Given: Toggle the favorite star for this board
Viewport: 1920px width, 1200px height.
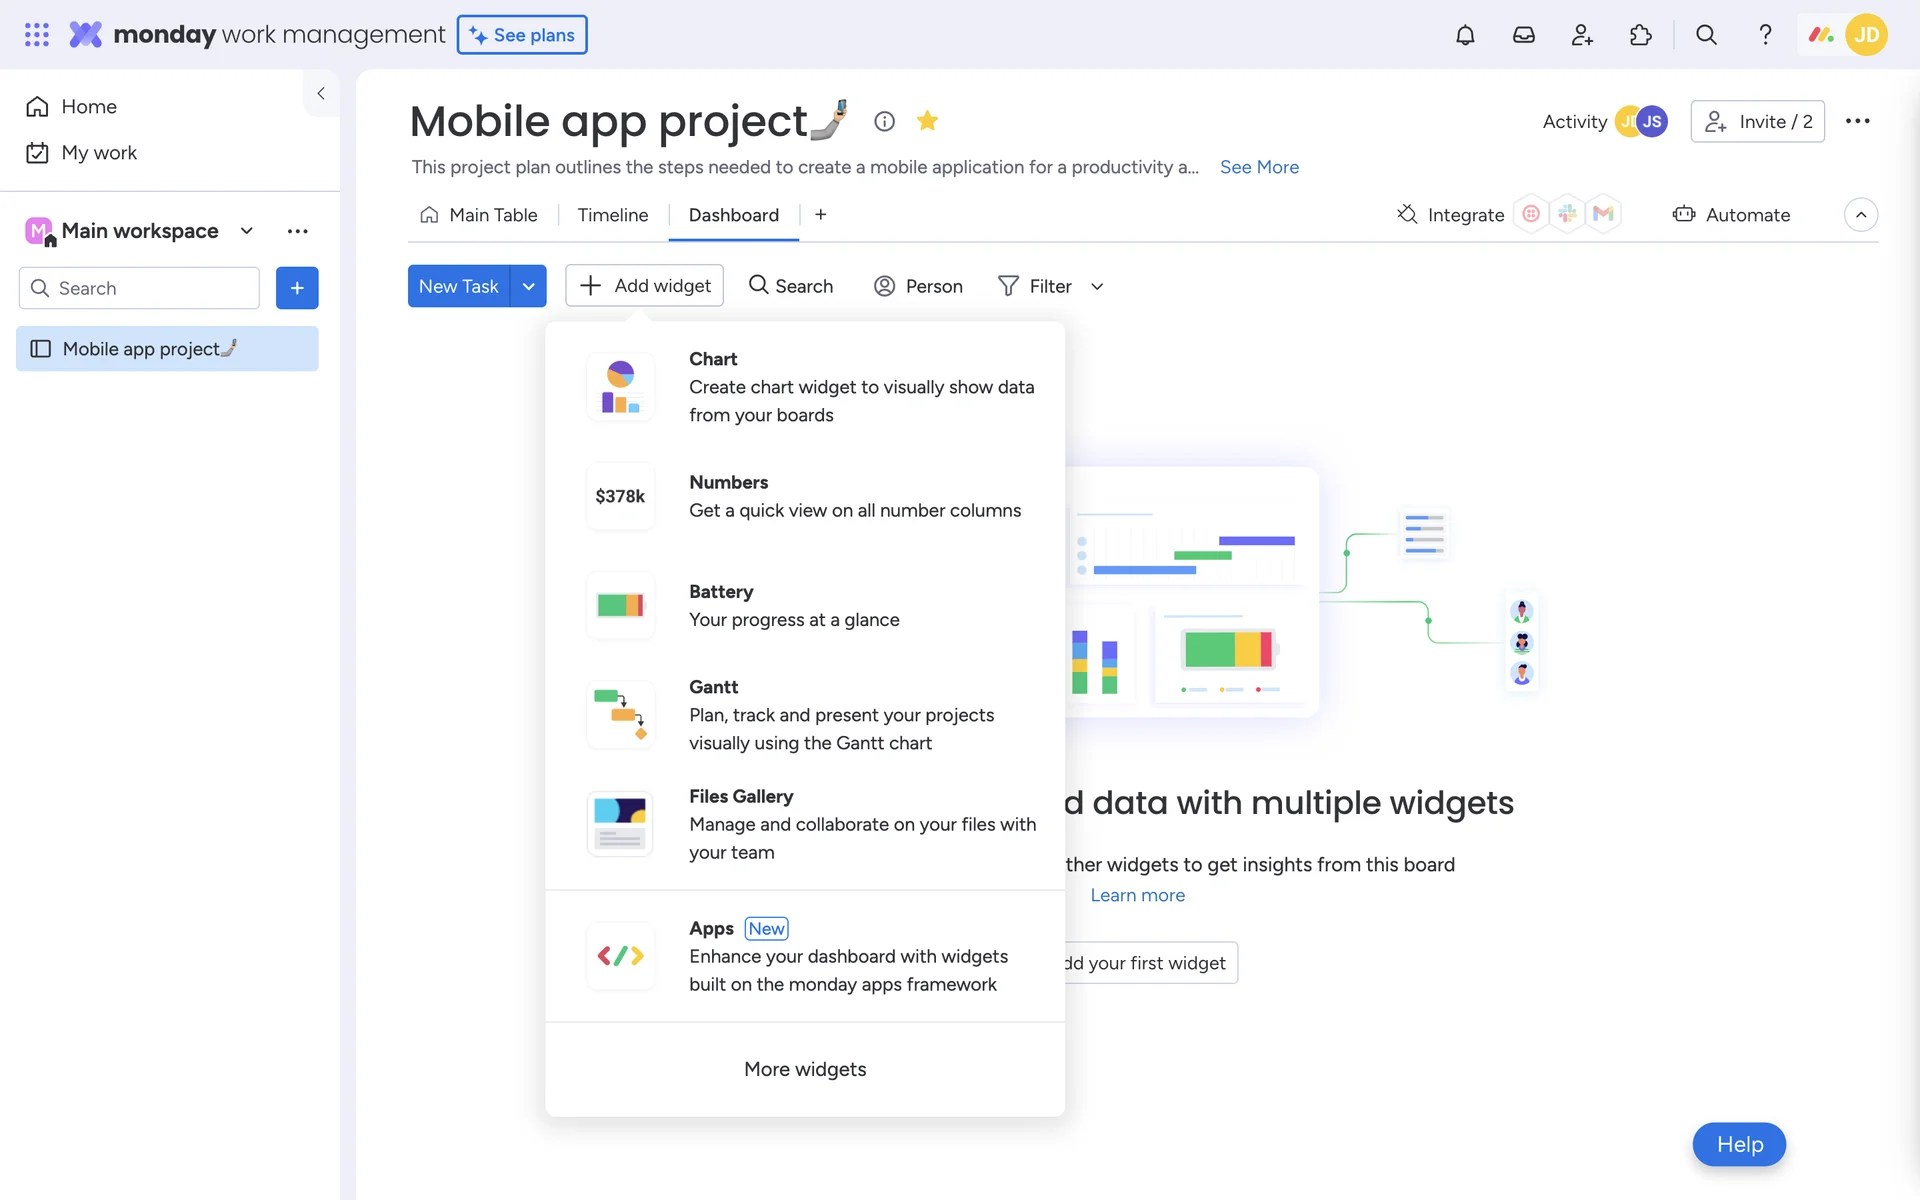Looking at the screenshot, I should coord(927,121).
